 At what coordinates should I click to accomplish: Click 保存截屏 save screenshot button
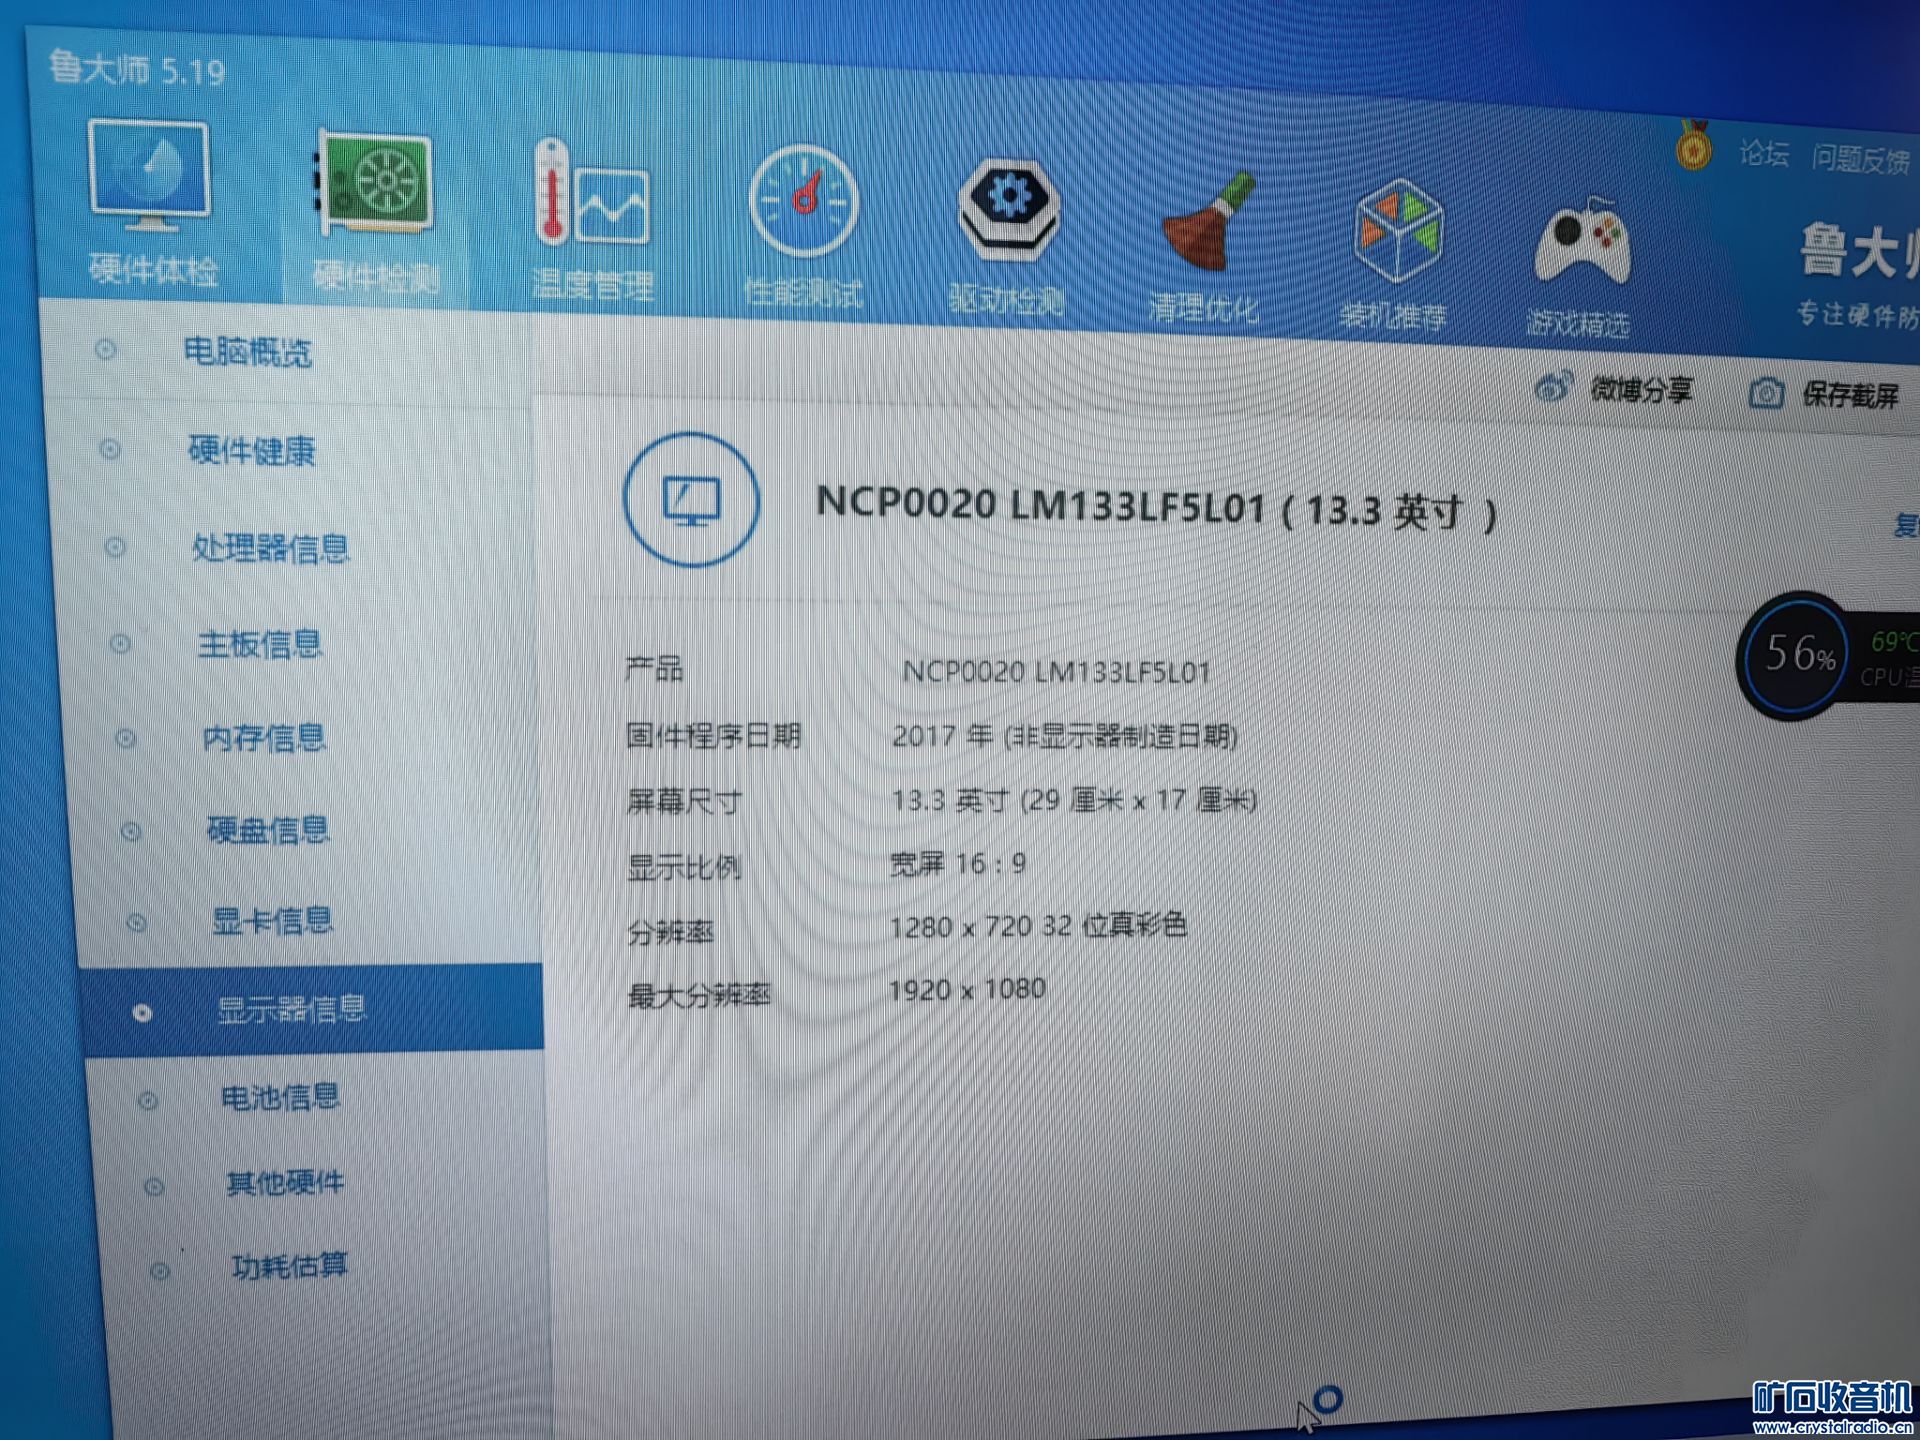[1850, 395]
